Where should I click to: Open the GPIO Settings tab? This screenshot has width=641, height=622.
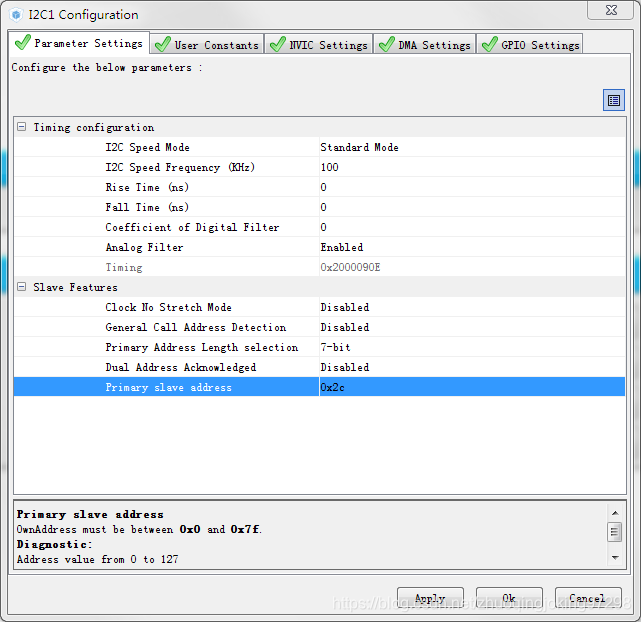530,45
